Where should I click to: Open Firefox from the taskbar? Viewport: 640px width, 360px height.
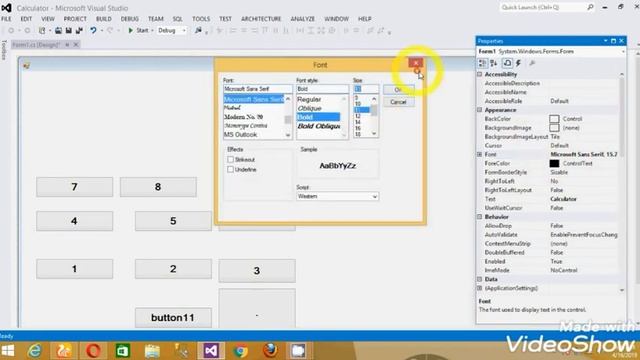[270, 350]
